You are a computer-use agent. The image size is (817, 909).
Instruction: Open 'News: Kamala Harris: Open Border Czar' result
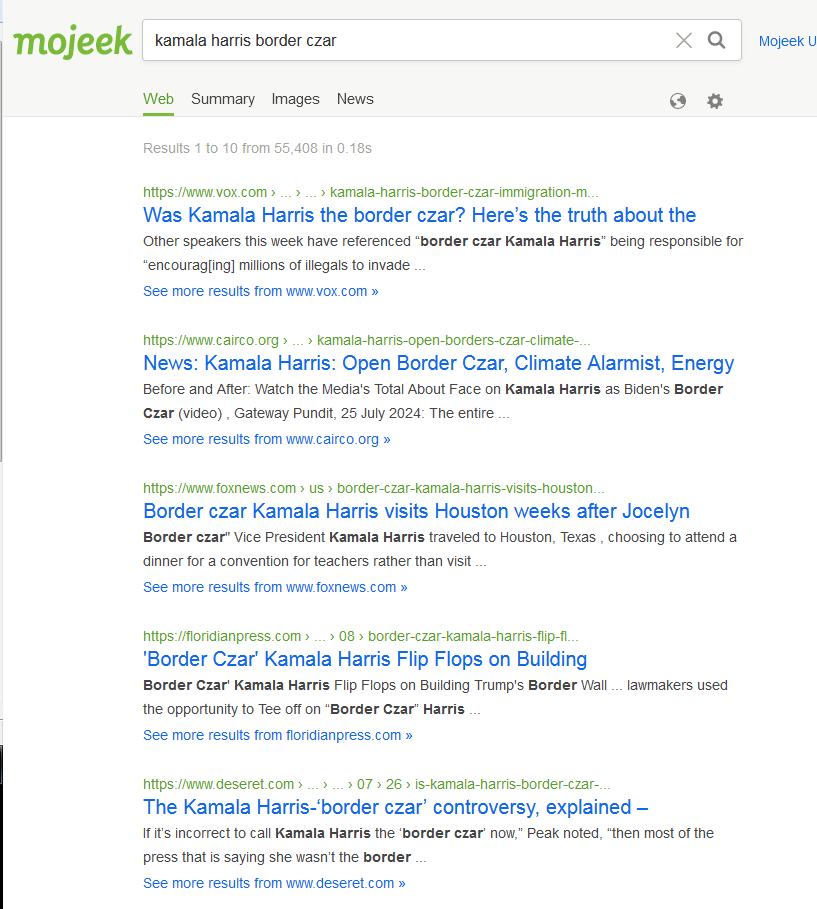point(438,363)
